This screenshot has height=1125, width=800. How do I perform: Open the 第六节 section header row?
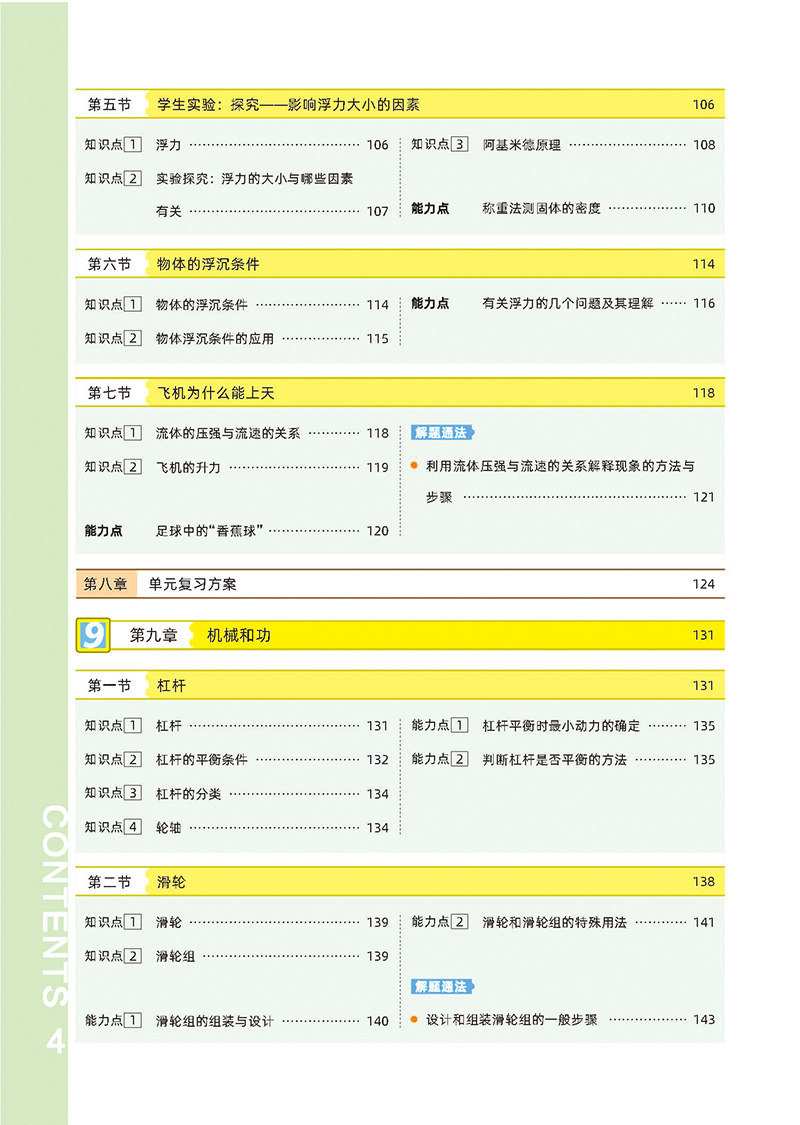tap(400, 264)
